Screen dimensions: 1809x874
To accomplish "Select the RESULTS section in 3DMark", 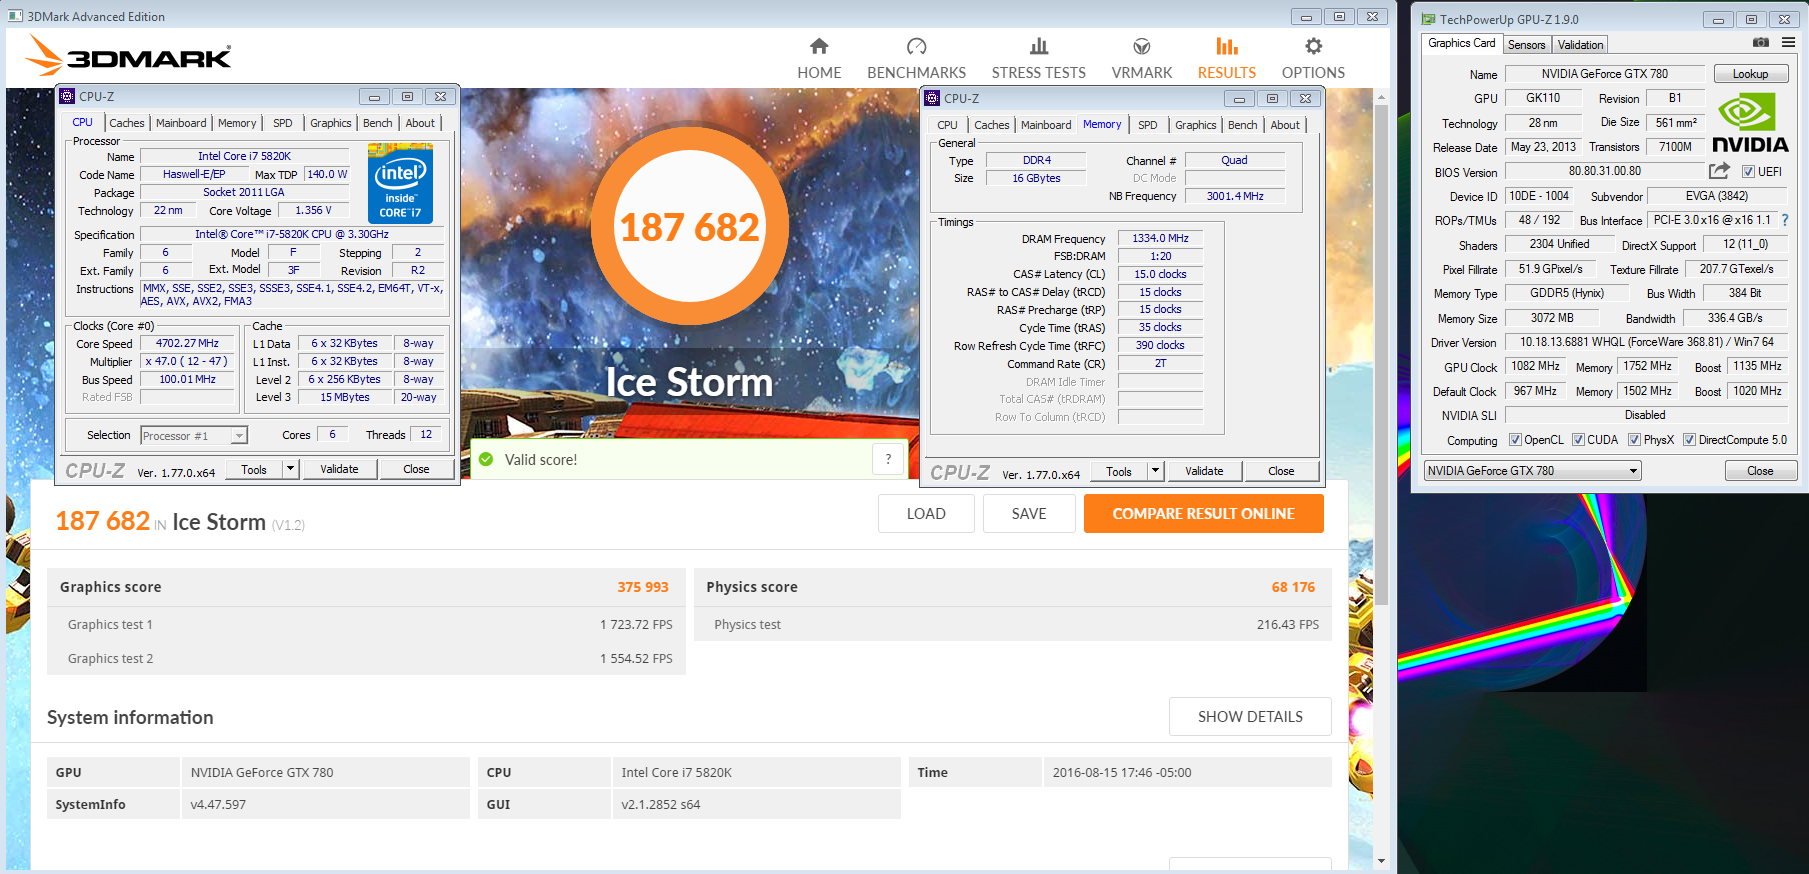I will click(1226, 58).
